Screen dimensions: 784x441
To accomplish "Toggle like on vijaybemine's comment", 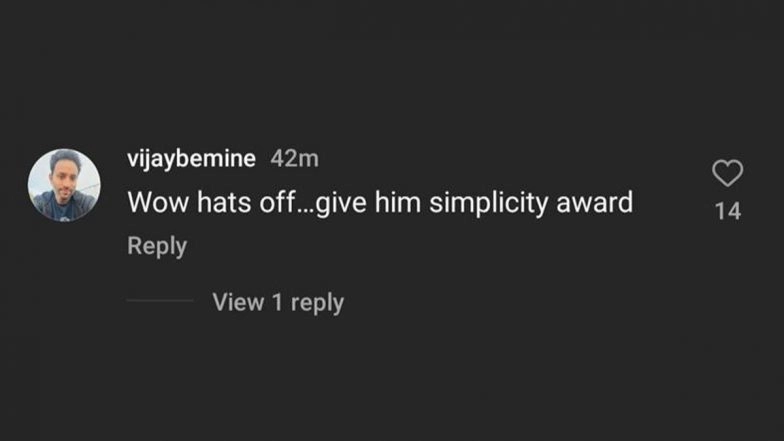I will tap(727, 174).
